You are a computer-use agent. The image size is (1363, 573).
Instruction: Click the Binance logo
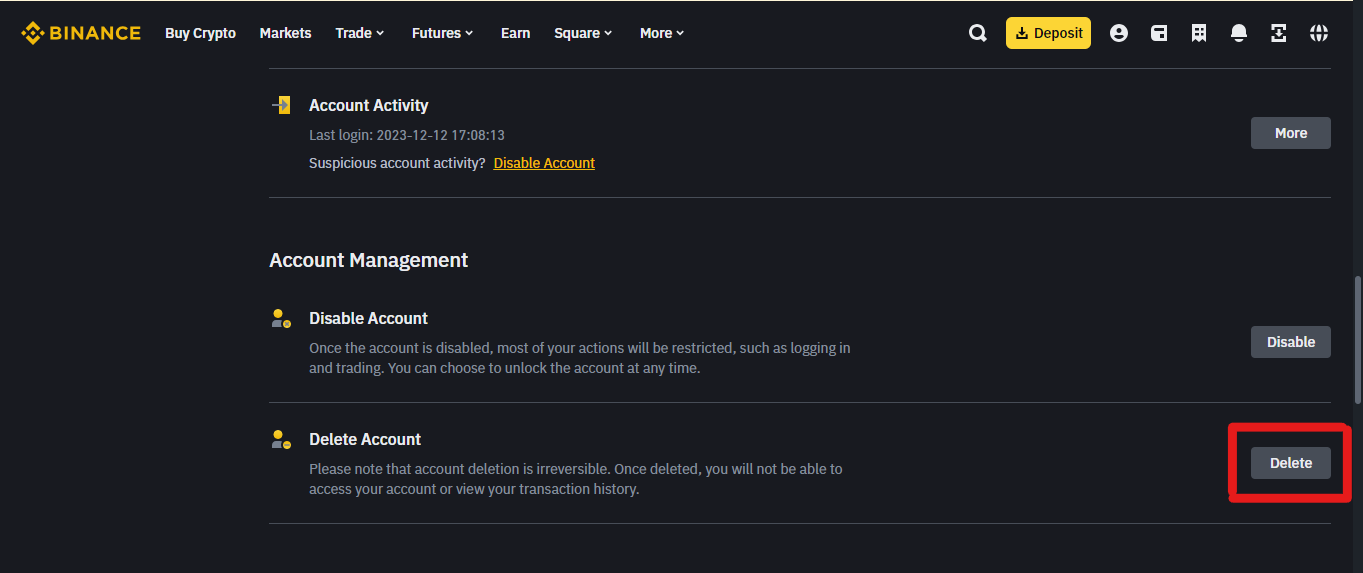pyautogui.click(x=81, y=33)
